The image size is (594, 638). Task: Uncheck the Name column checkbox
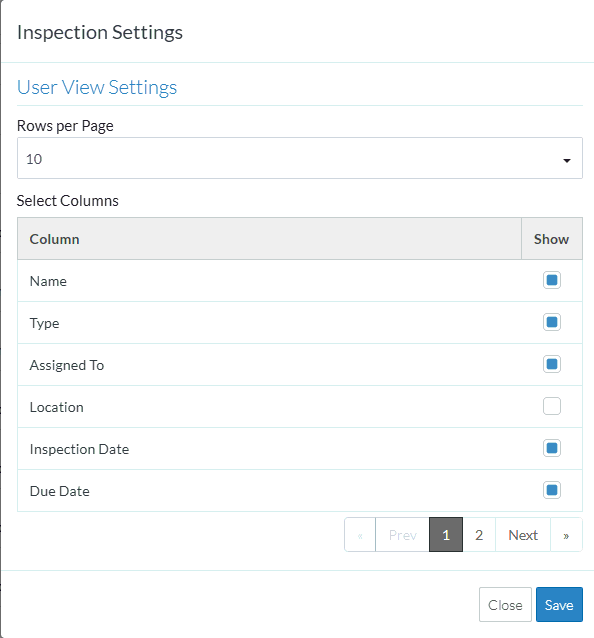(x=552, y=280)
